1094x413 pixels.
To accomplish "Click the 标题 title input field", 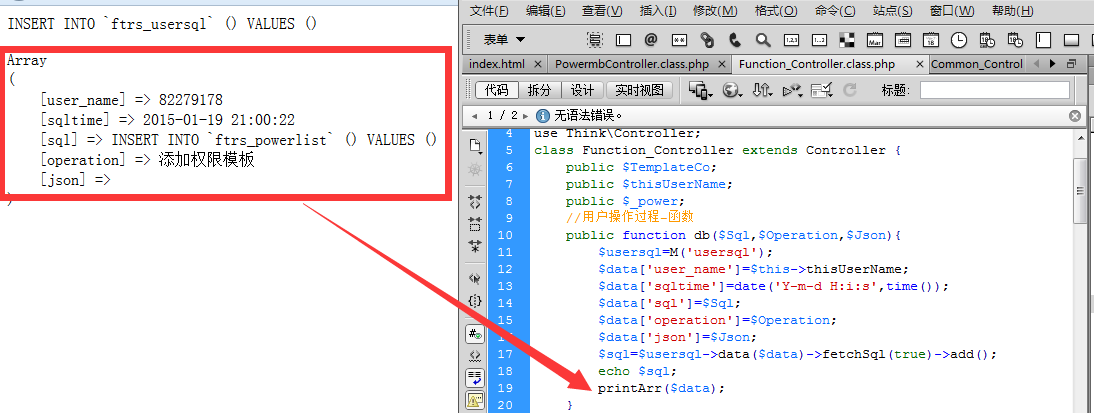I will (994, 90).
